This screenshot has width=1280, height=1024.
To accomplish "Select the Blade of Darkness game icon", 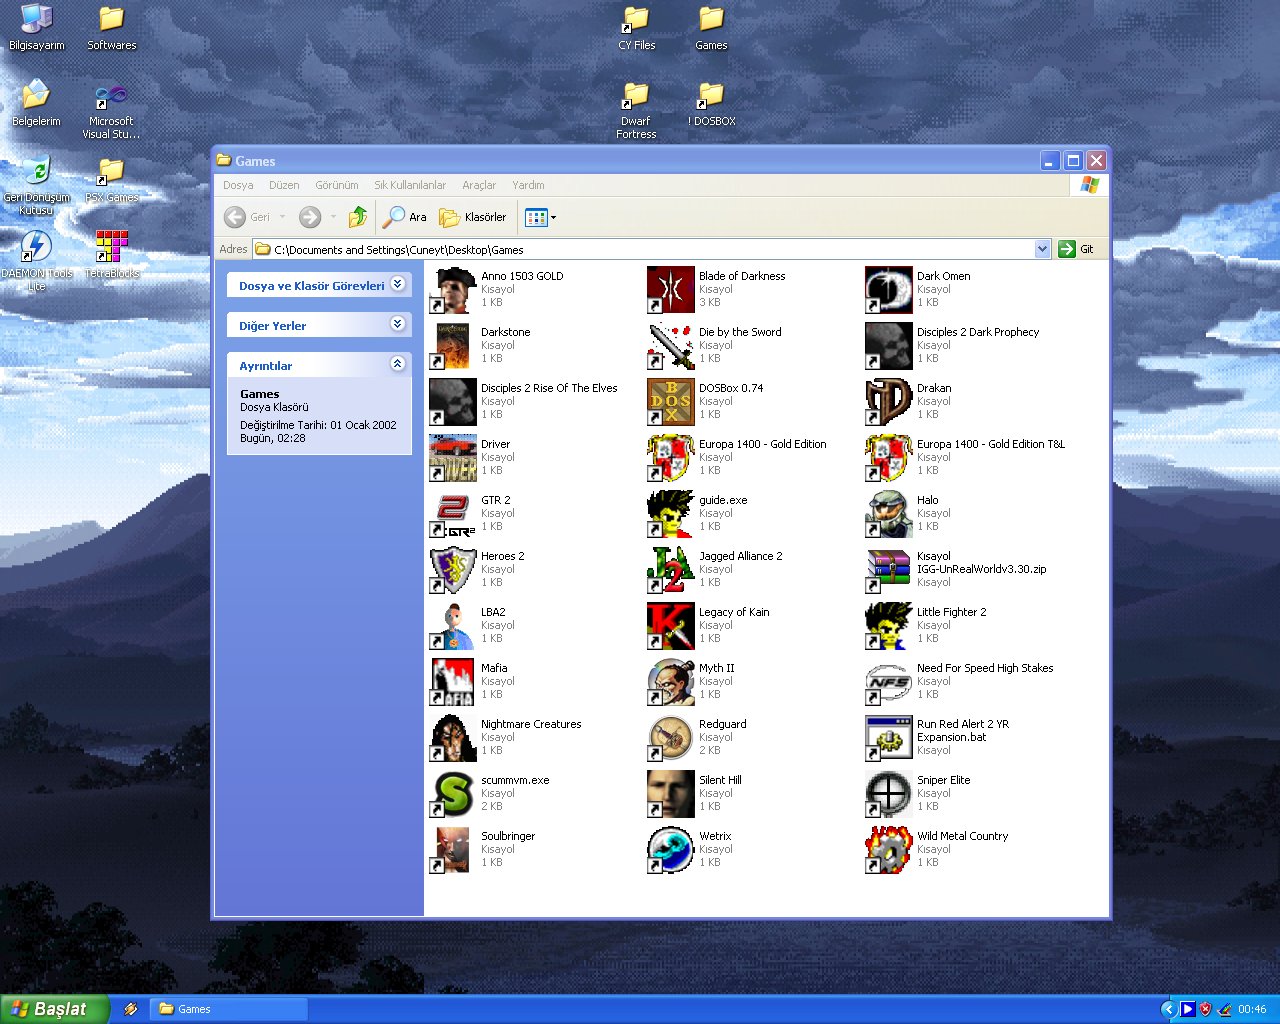I will 670,290.
